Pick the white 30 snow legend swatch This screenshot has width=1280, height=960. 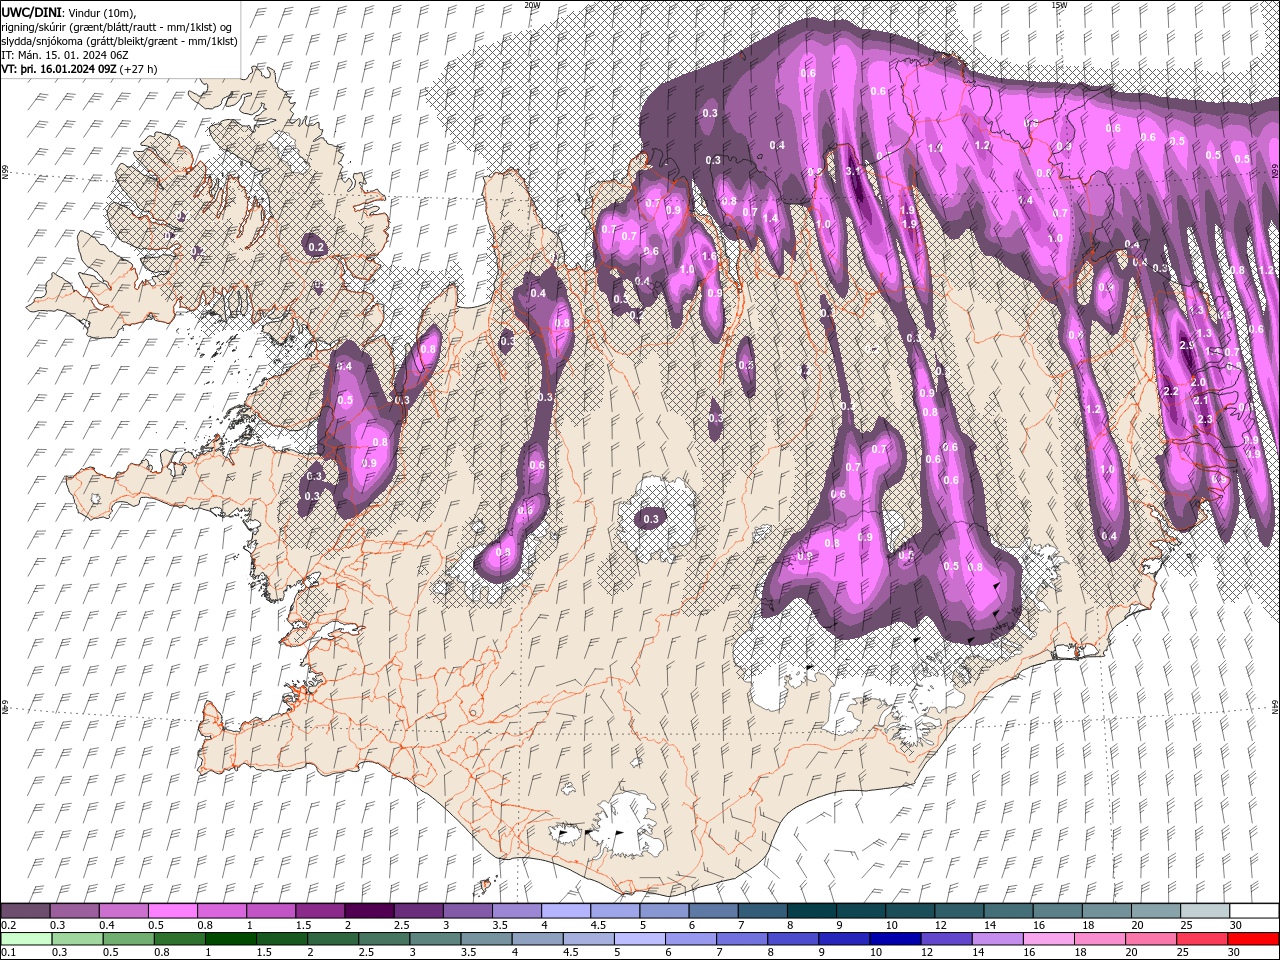tap(1254, 911)
